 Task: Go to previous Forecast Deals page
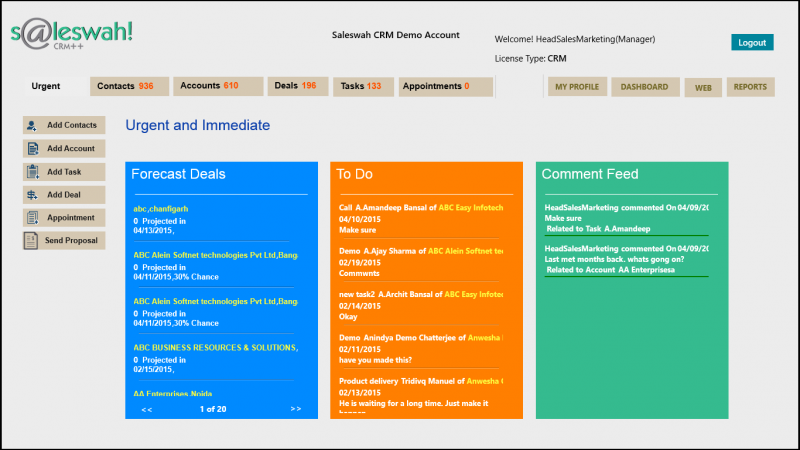pyautogui.click(x=147, y=409)
